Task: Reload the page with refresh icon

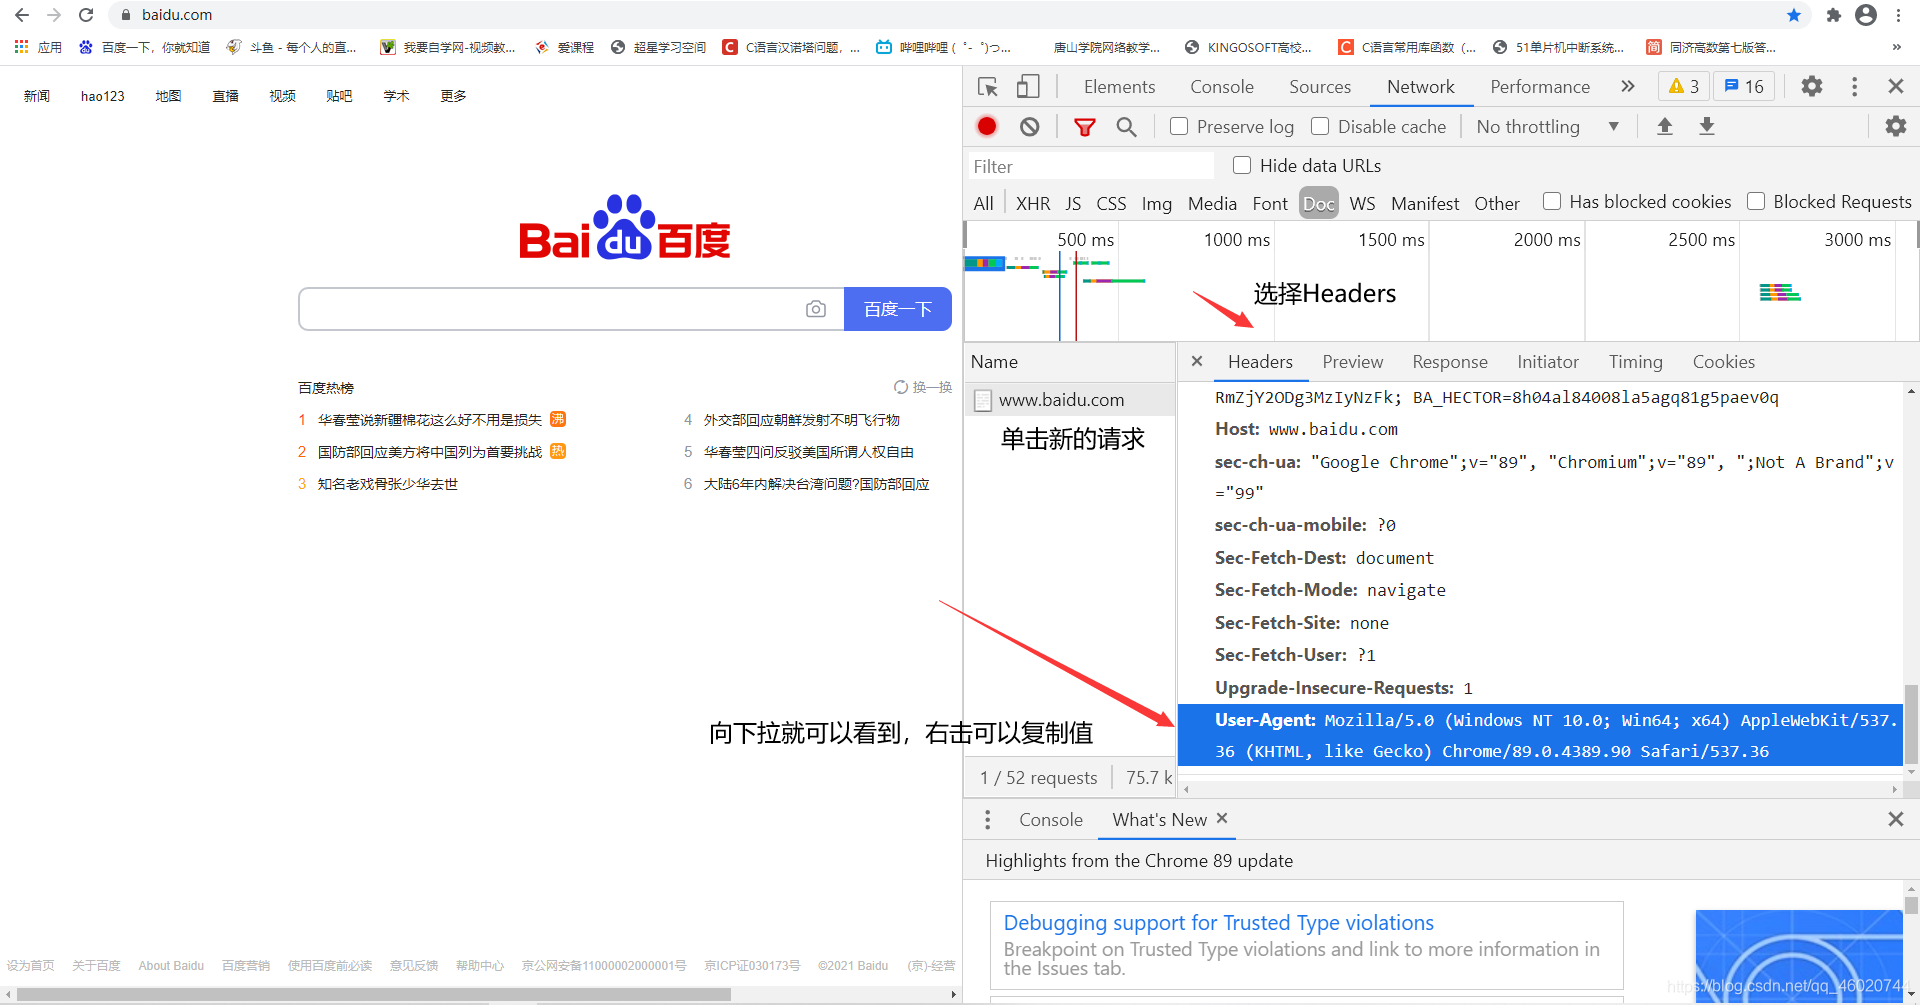Action: pos(86,15)
